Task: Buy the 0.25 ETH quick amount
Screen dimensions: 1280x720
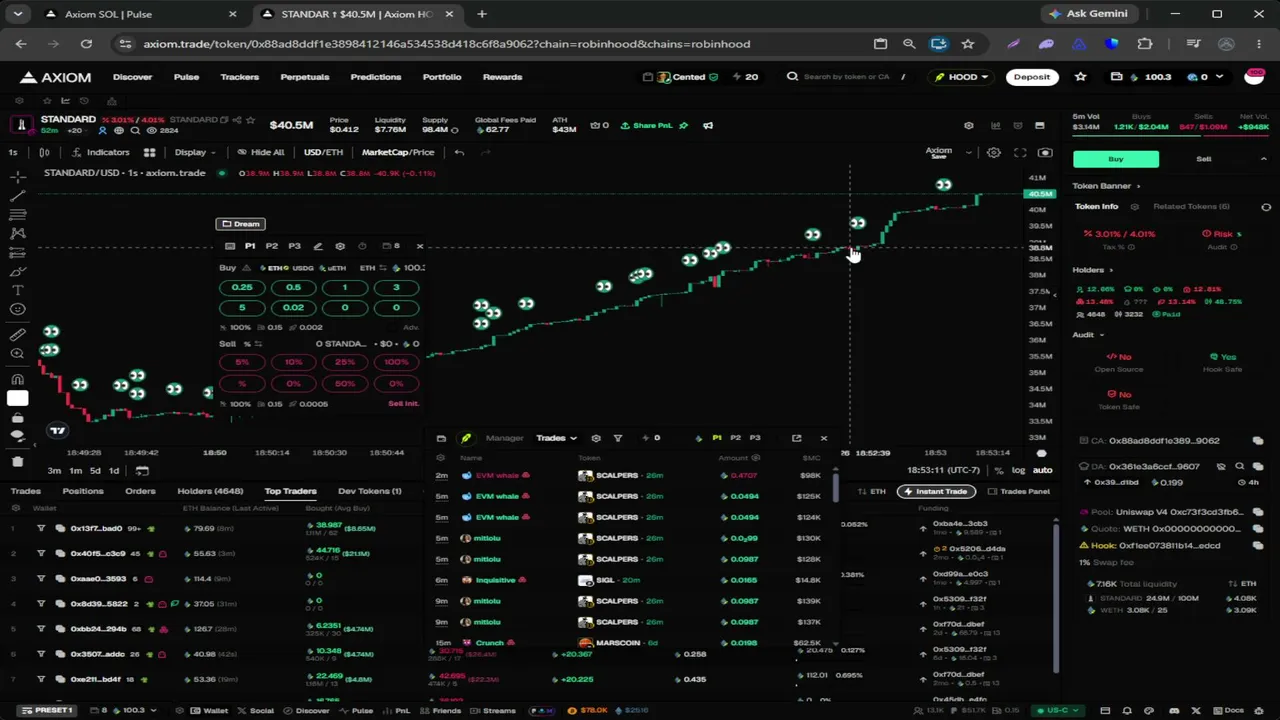Action: 242,287
